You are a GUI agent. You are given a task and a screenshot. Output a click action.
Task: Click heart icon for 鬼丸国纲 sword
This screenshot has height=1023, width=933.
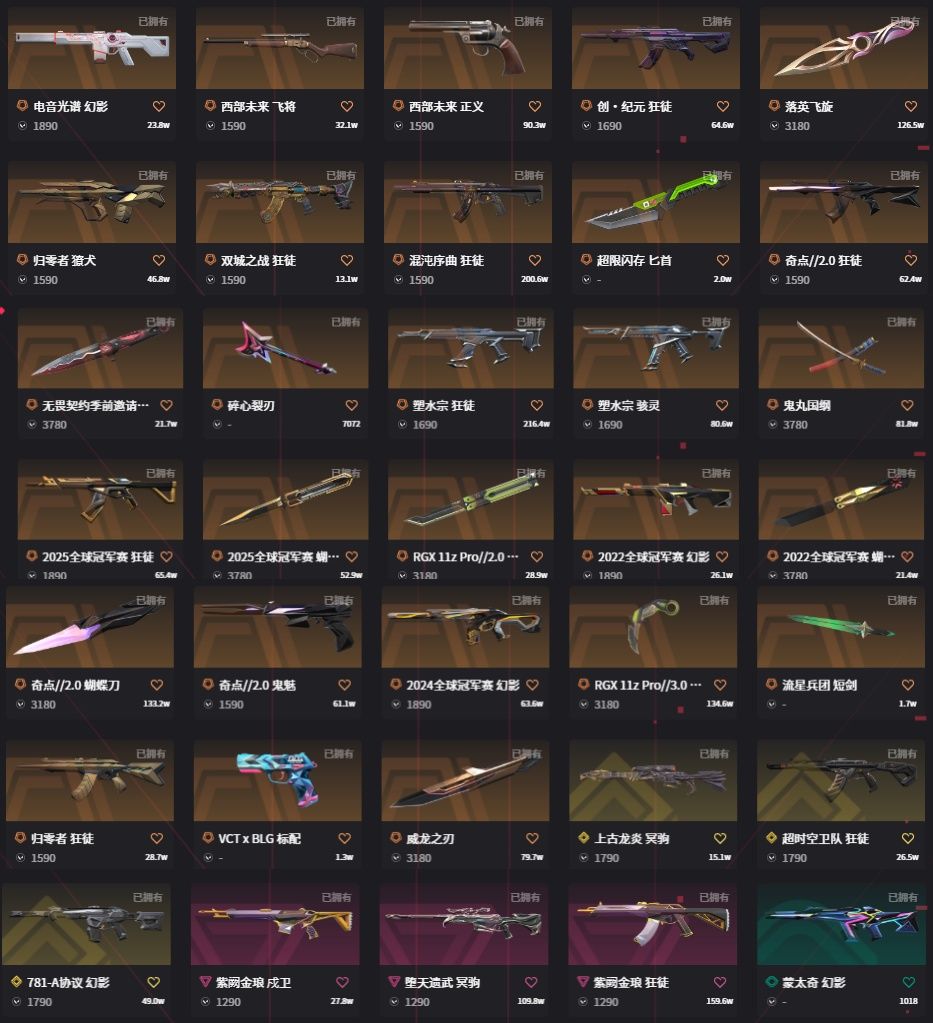pos(907,405)
